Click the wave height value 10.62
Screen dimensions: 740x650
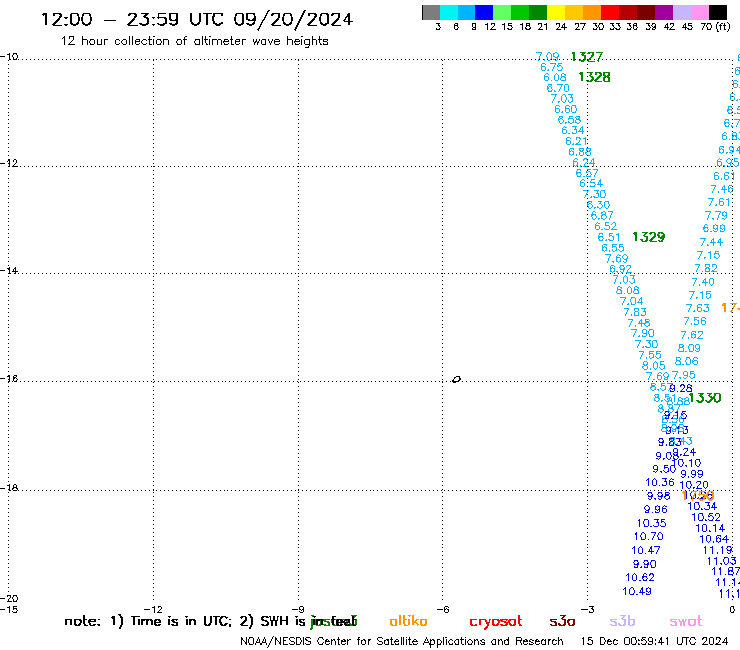[x=640, y=577]
